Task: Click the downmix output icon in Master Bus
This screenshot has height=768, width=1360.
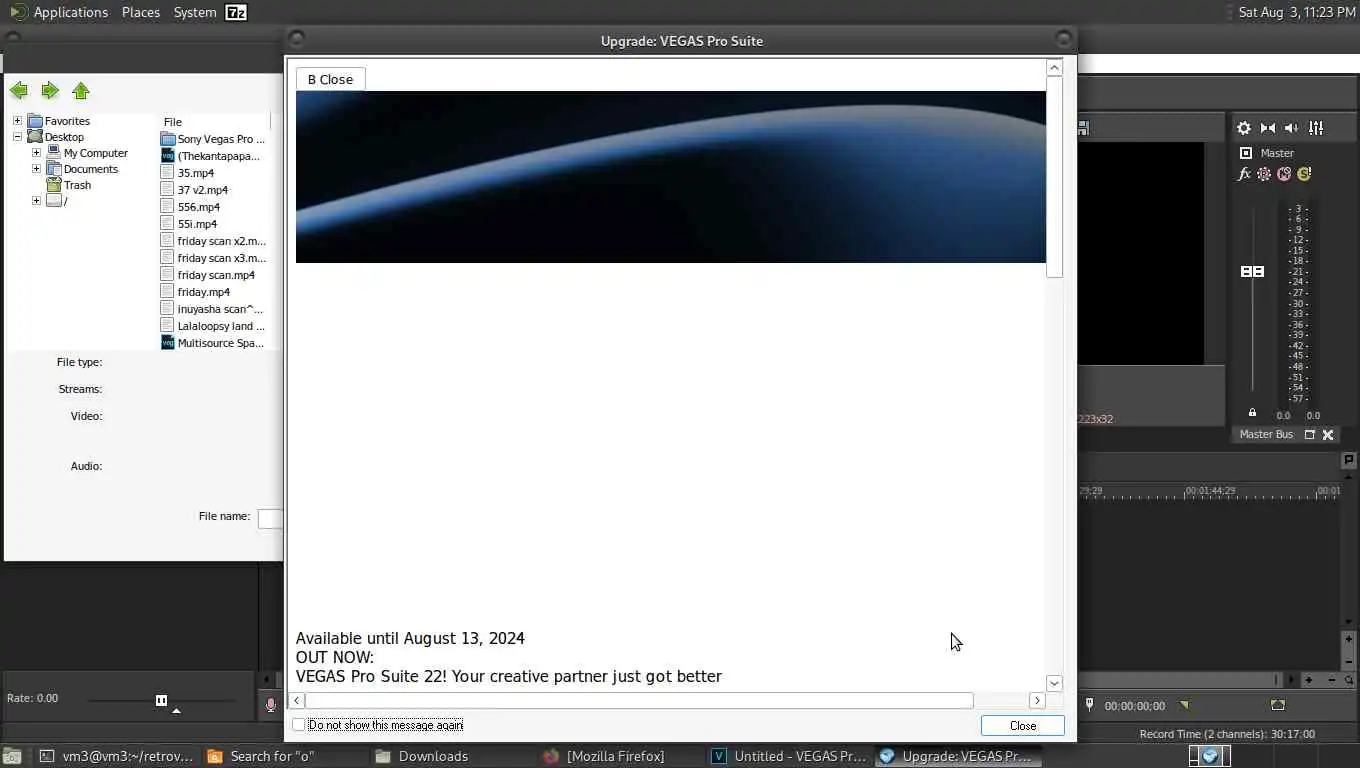Action: [x=1268, y=128]
